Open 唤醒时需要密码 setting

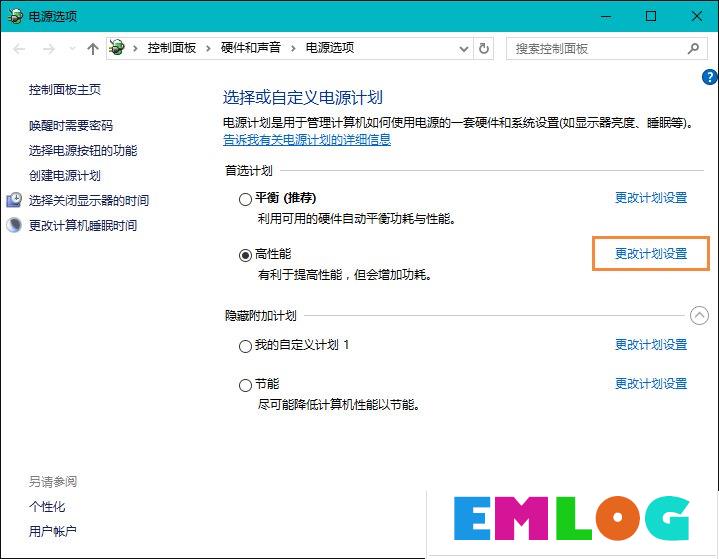[71, 125]
